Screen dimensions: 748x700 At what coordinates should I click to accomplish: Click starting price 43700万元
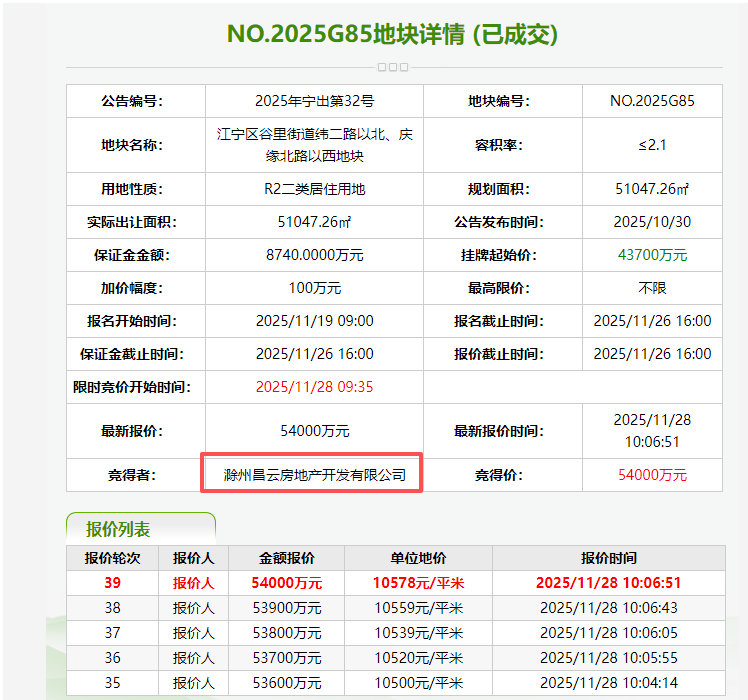click(652, 255)
